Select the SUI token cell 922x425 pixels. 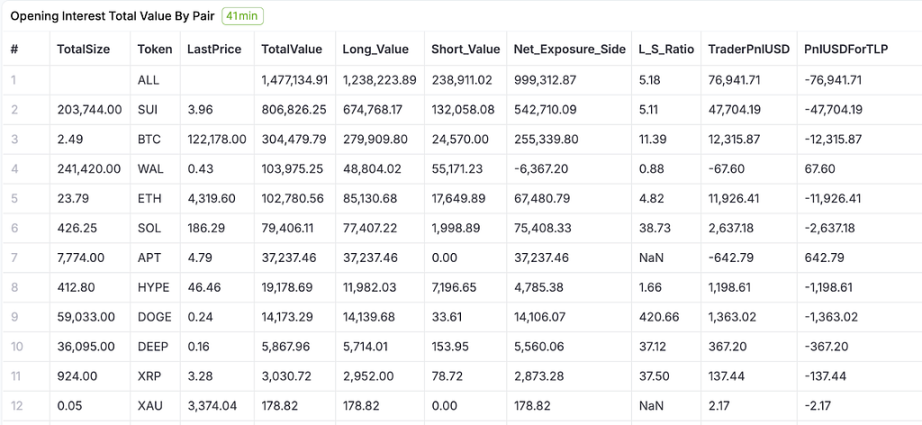tap(148, 110)
